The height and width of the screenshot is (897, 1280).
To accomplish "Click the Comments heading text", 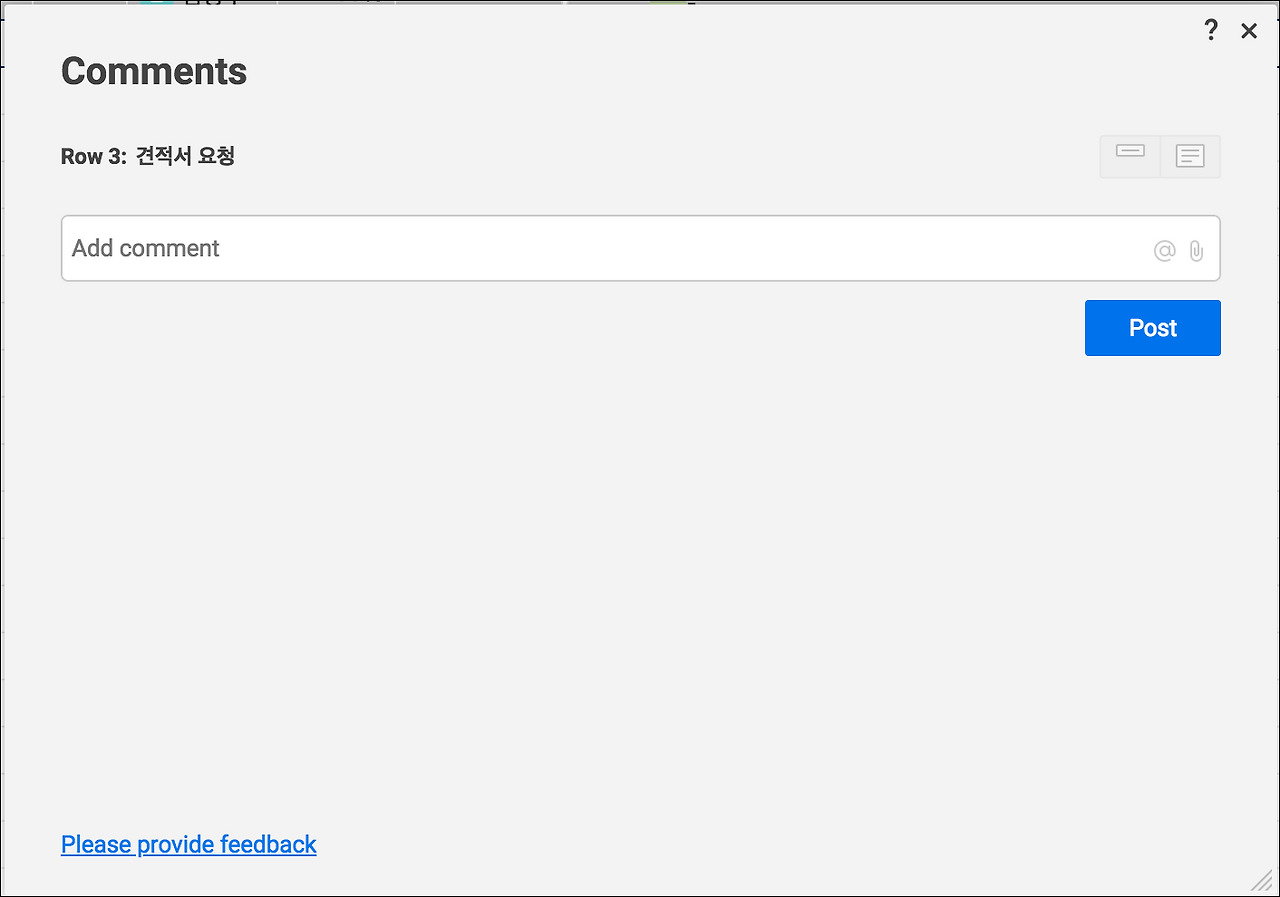I will 154,71.
